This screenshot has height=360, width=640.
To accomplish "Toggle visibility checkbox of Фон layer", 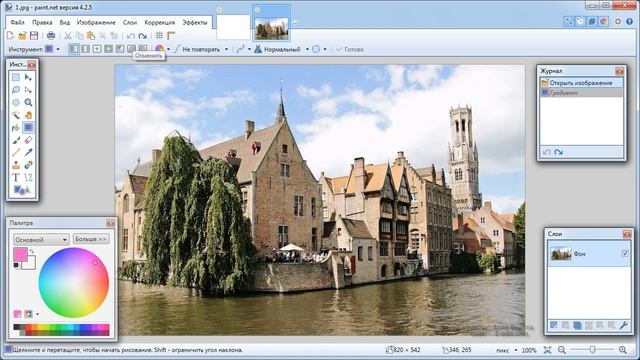I will click(x=625, y=253).
